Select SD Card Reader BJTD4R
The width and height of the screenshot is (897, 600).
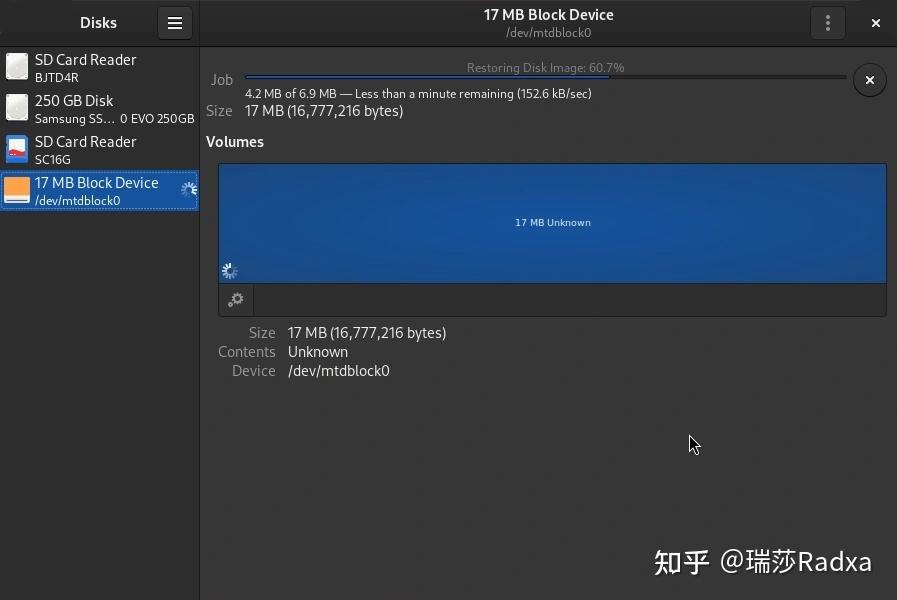click(x=100, y=67)
